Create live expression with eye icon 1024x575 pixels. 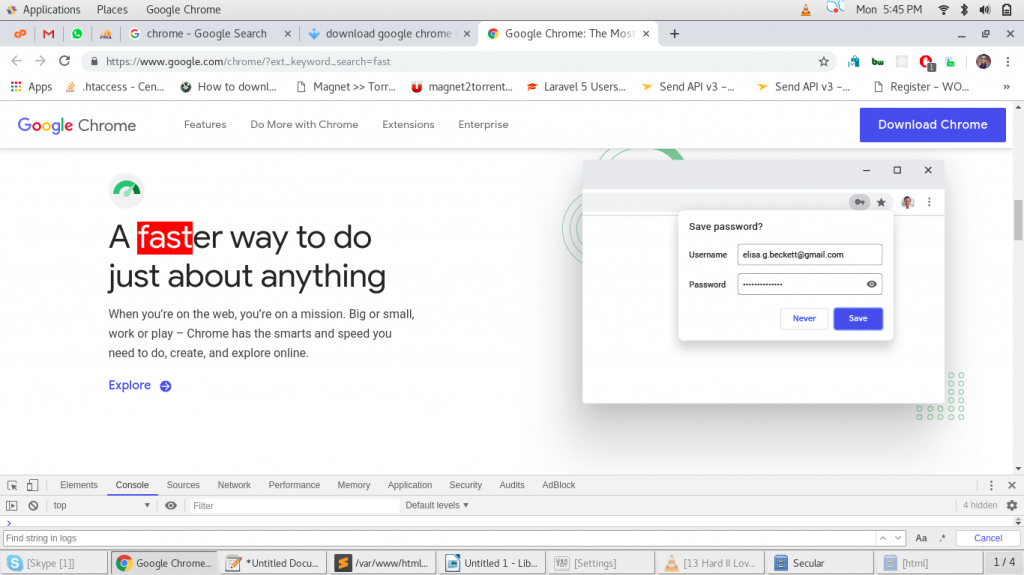click(x=170, y=505)
